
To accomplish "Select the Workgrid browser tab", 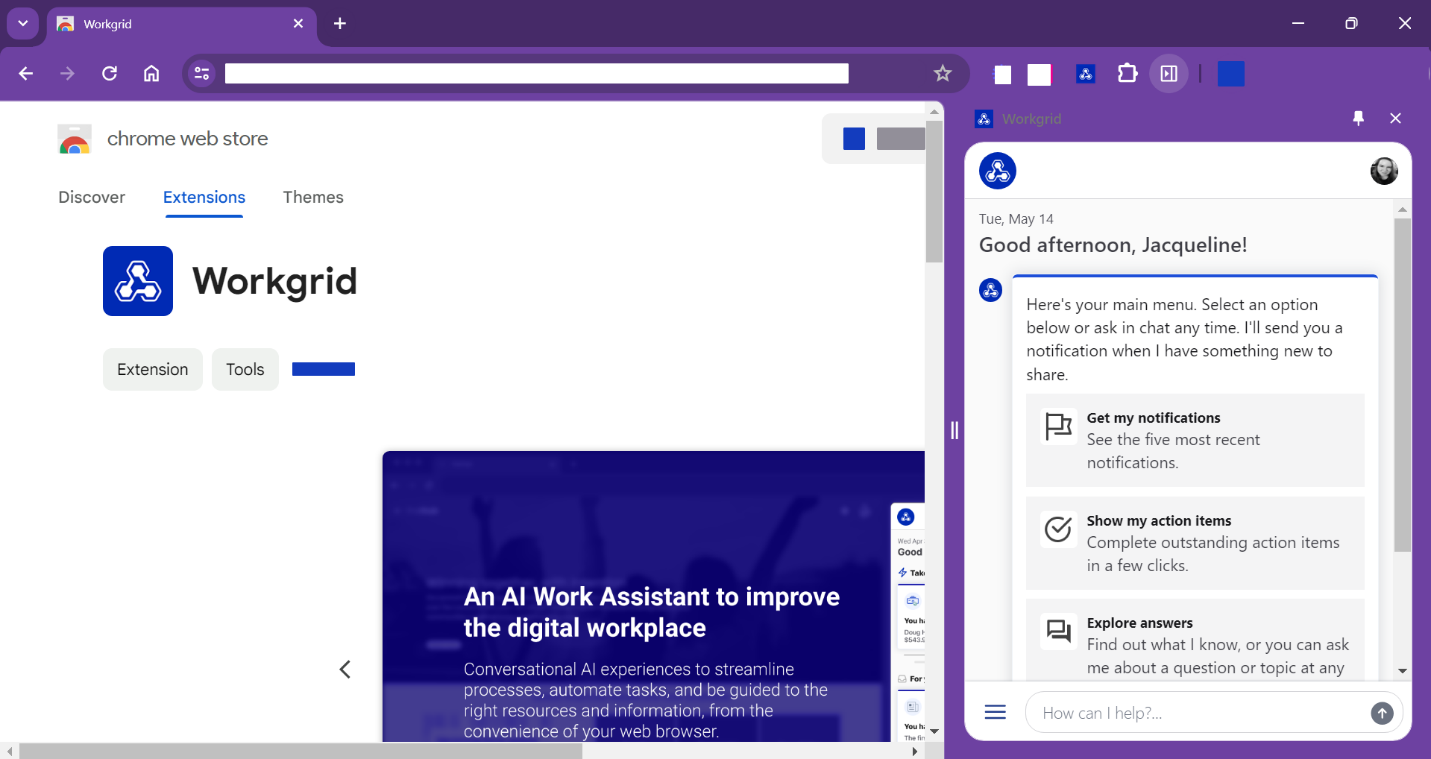I will 180,23.
